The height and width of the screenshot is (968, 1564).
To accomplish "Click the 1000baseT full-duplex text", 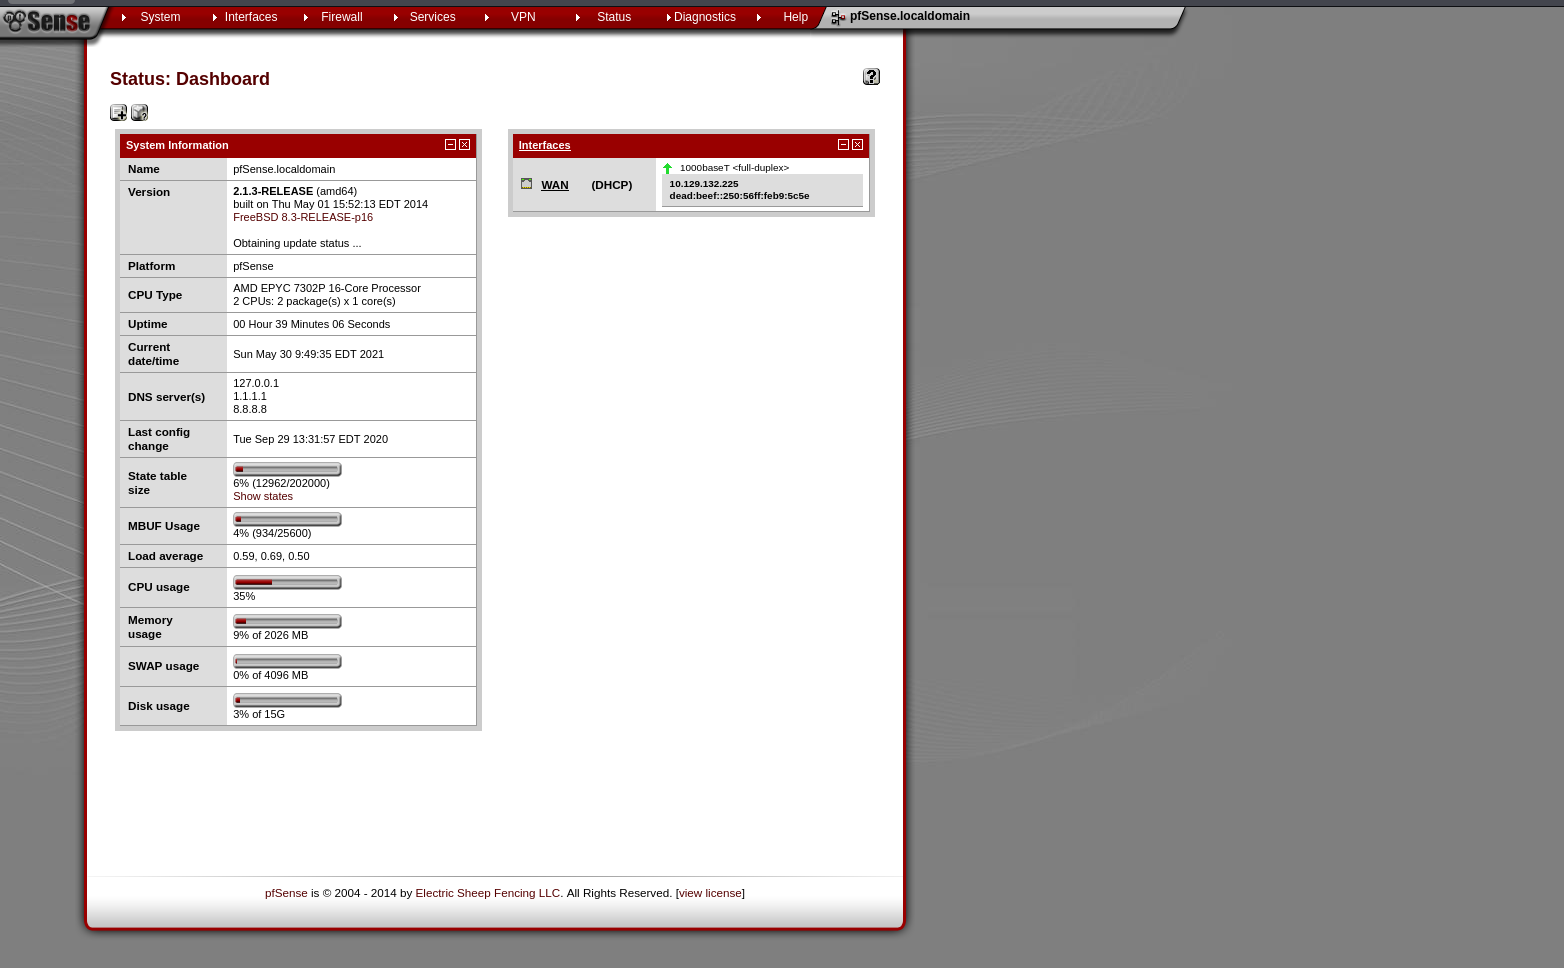I will pos(734,168).
